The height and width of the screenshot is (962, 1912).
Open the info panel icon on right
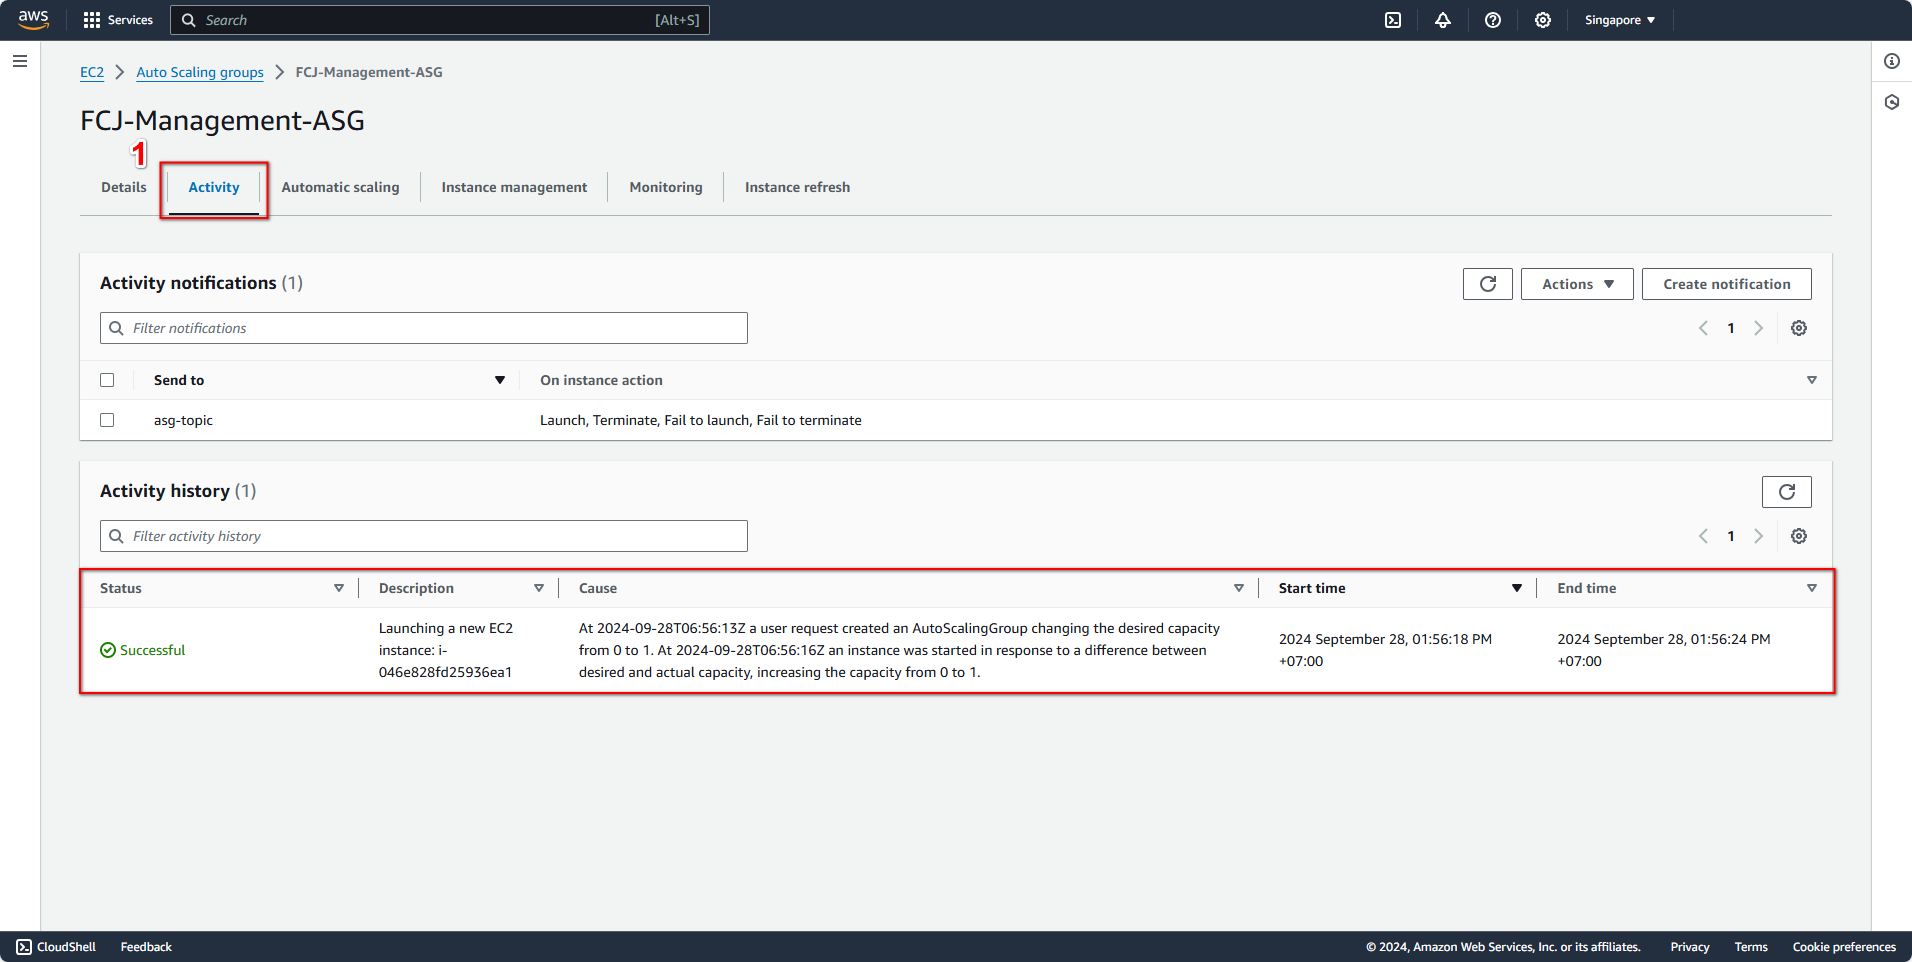pyautogui.click(x=1892, y=61)
